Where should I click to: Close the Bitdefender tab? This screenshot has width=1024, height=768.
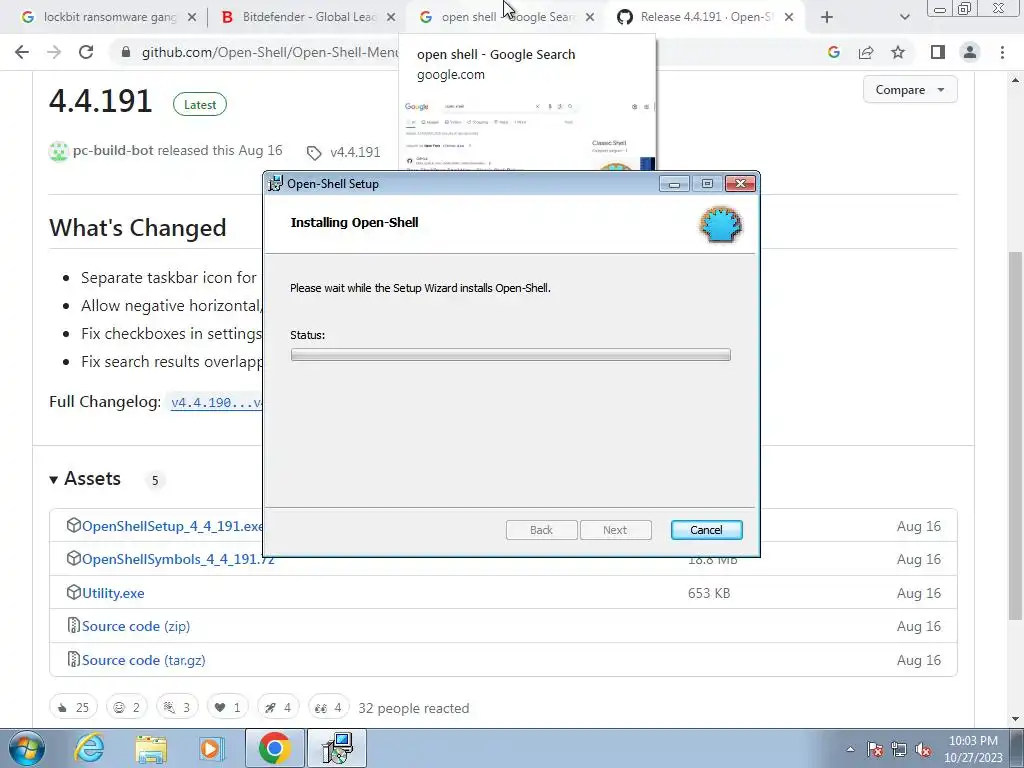click(x=391, y=18)
